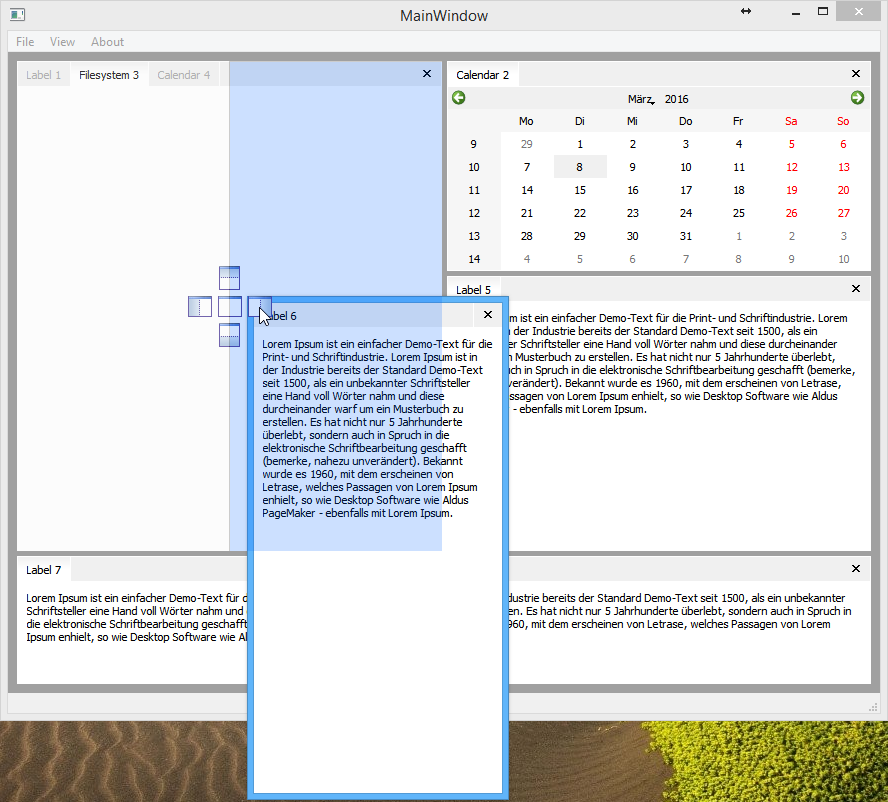The width and height of the screenshot is (888, 802).
Task: Switch to the Filesystem 3 tab
Action: click(x=109, y=75)
